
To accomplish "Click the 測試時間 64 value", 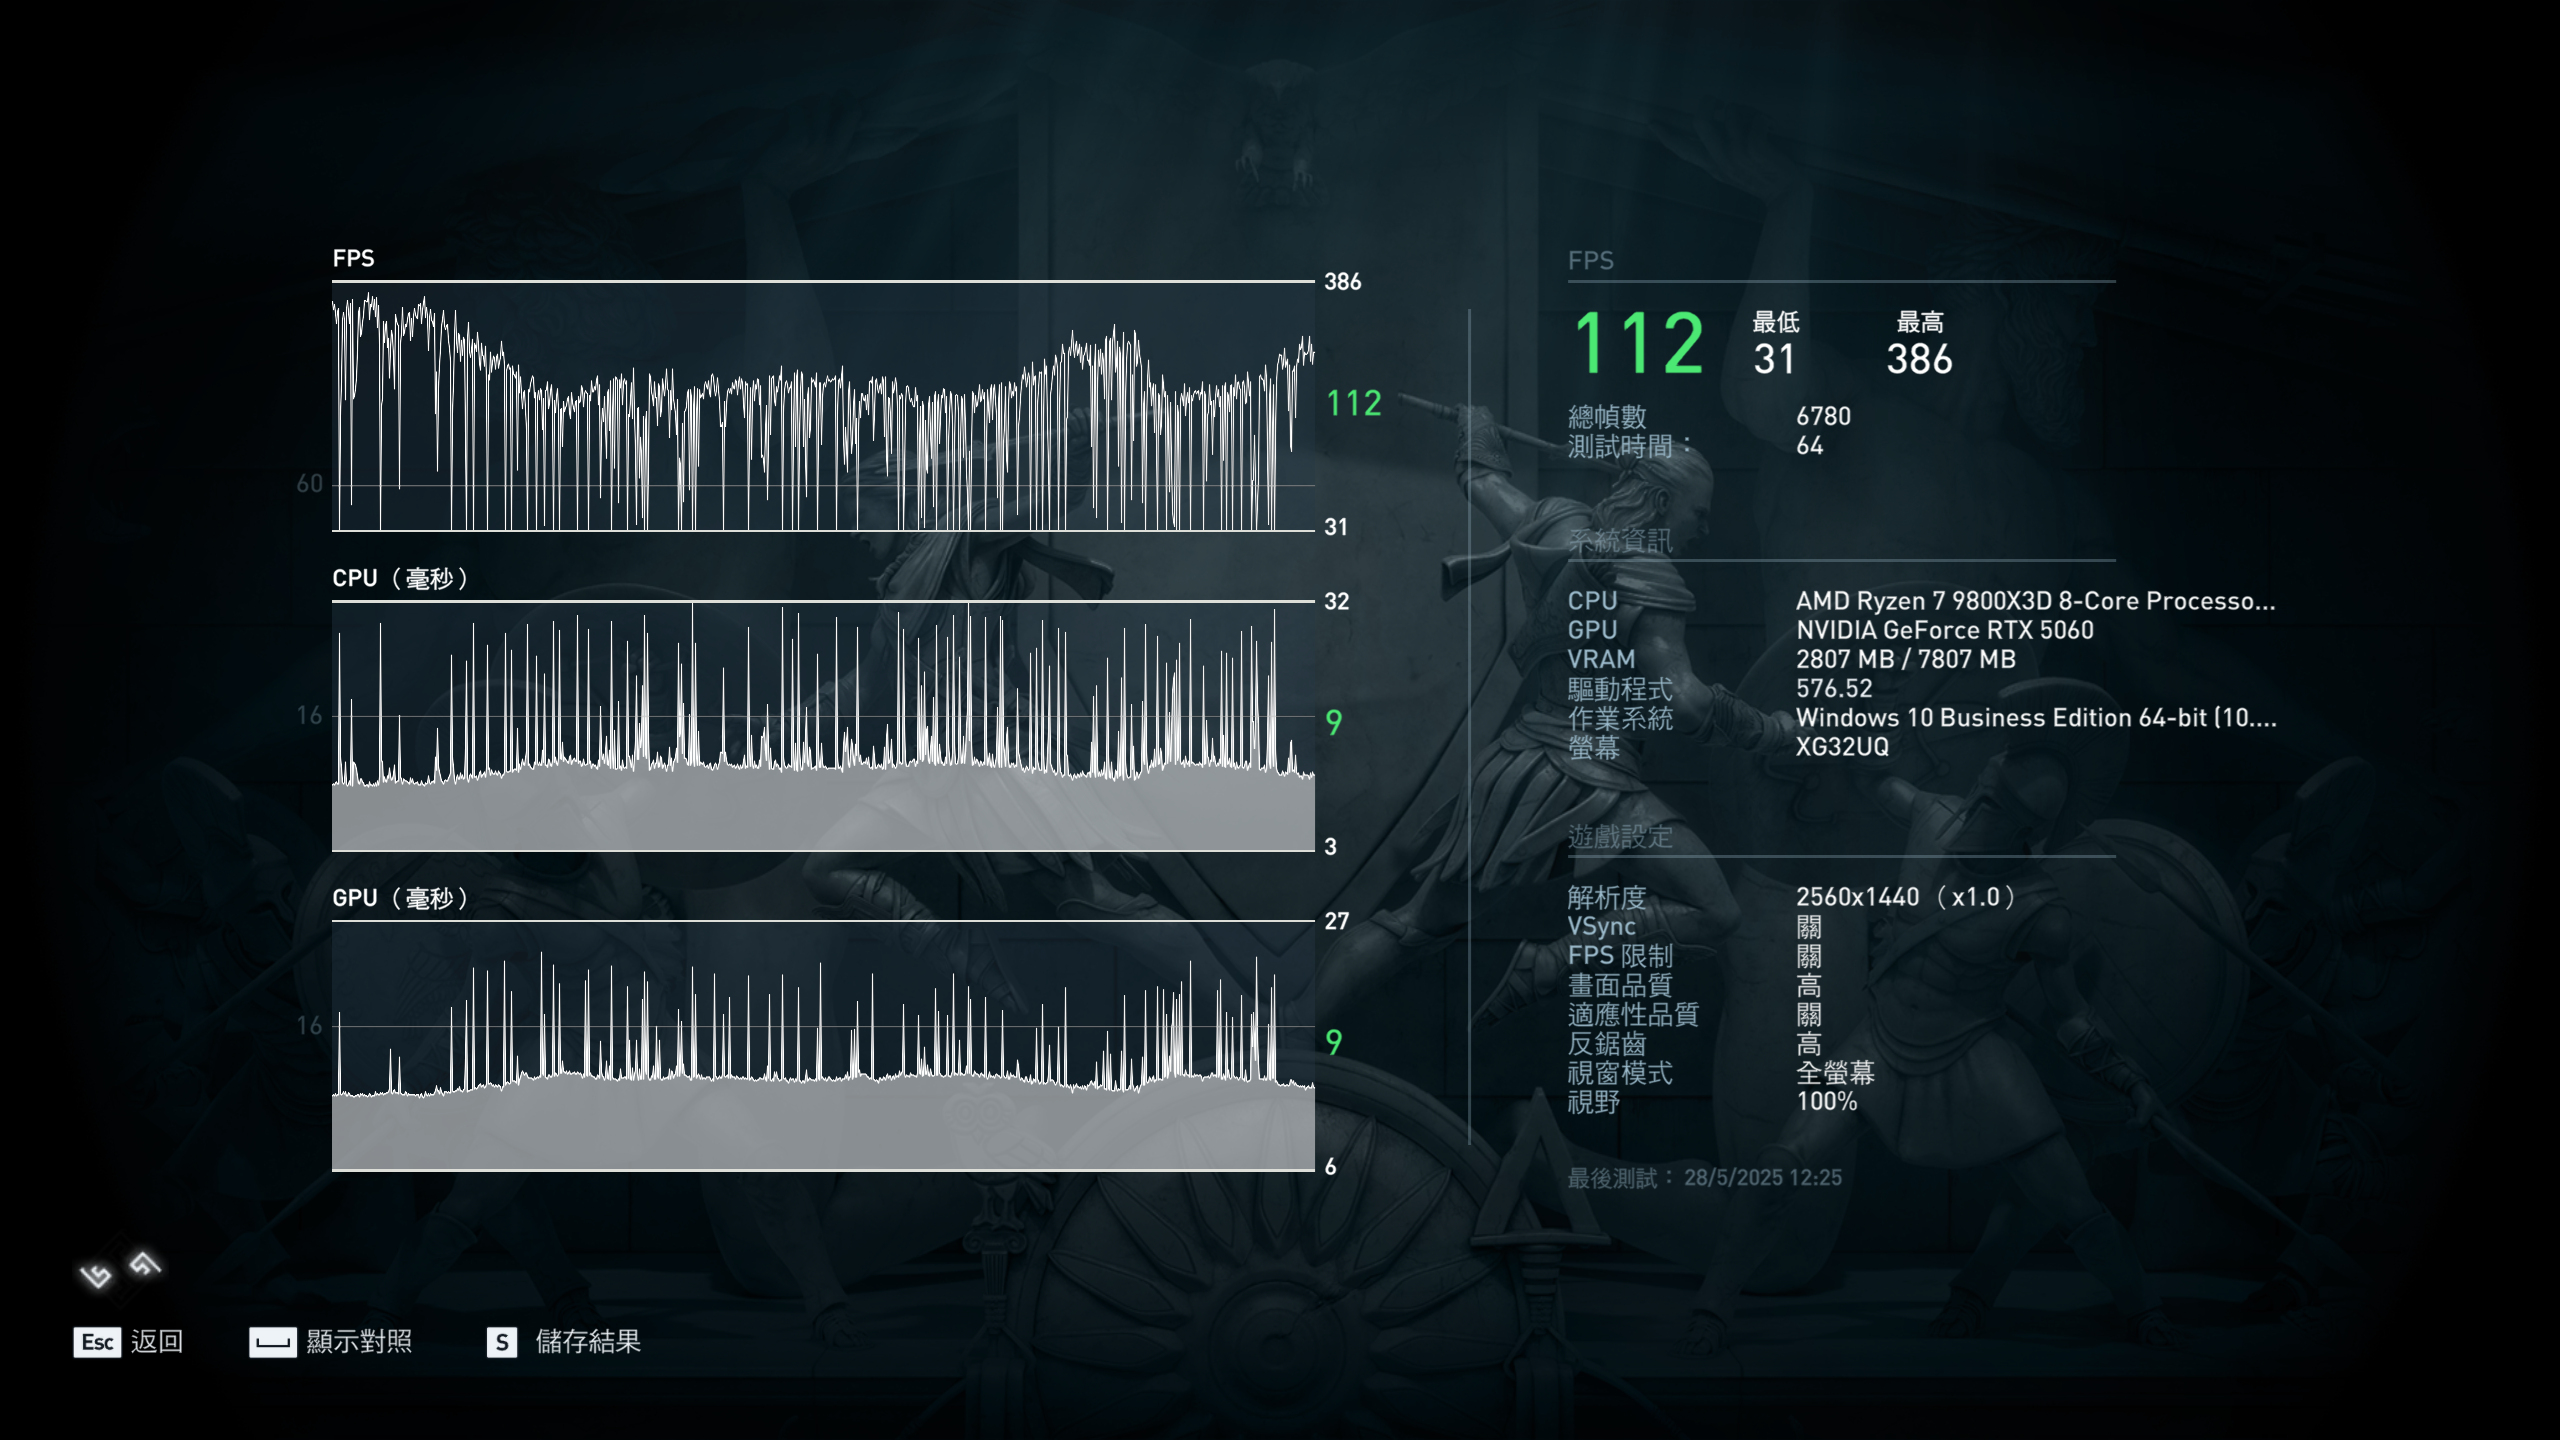I will coord(1809,446).
